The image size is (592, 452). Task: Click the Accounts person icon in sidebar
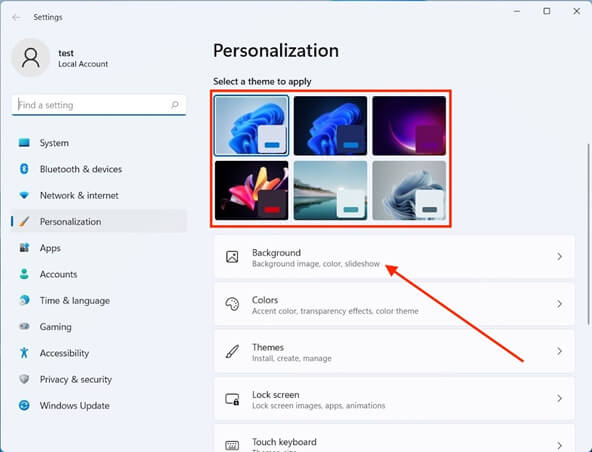24,274
